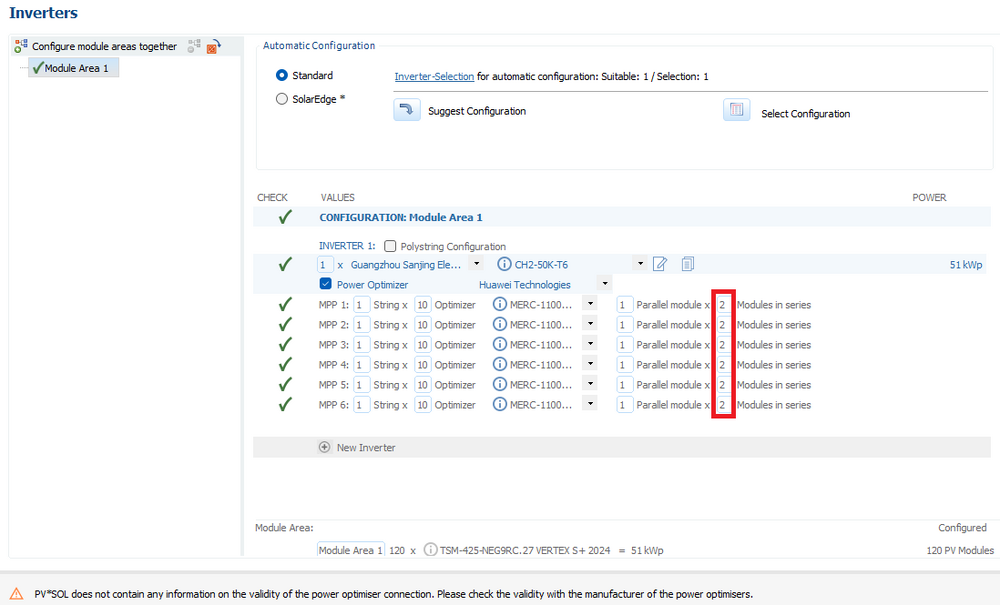Click the New Inverter label
1000x605 pixels.
[x=366, y=448]
